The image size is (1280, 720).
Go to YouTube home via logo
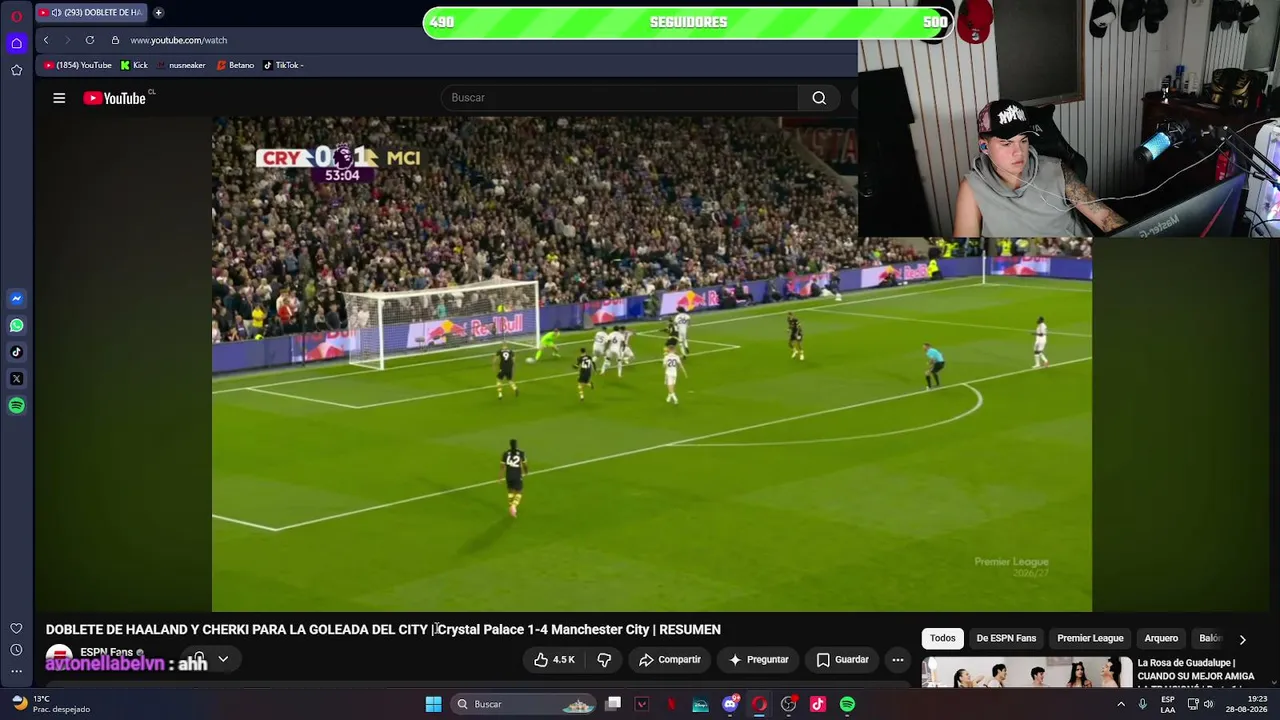tap(115, 98)
